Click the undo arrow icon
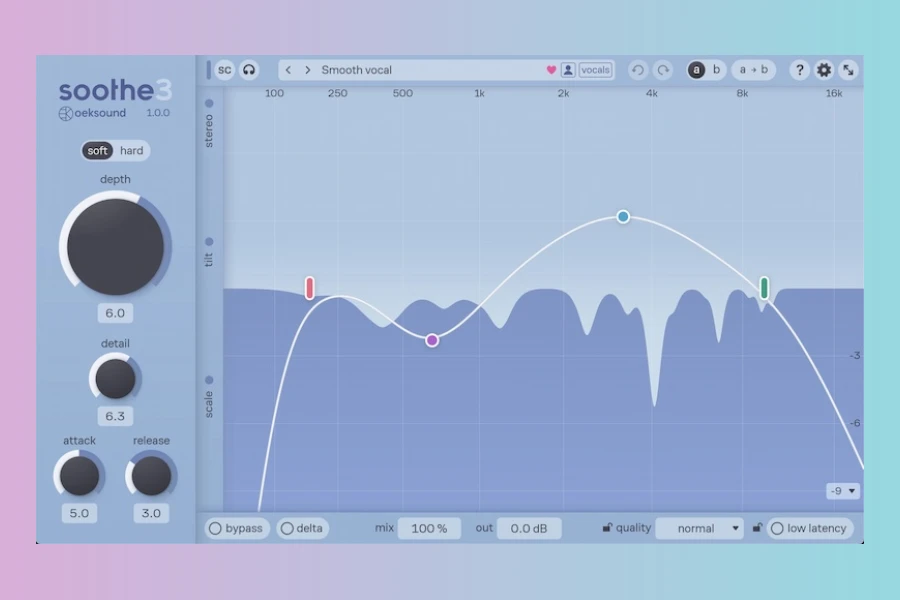The width and height of the screenshot is (900, 600). [638, 70]
